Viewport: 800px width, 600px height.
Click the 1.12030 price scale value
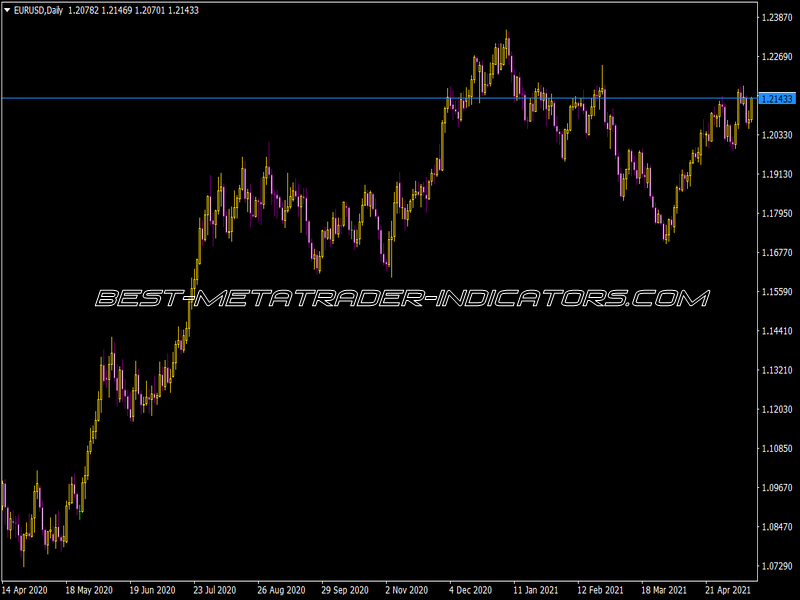(777, 409)
